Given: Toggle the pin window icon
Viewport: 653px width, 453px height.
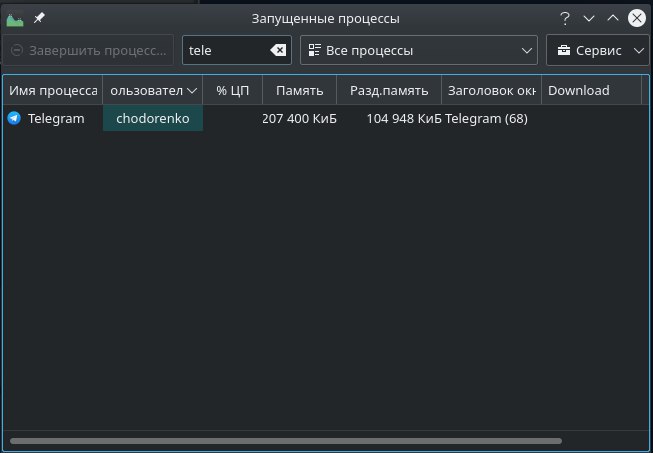Looking at the screenshot, I should pos(39,18).
